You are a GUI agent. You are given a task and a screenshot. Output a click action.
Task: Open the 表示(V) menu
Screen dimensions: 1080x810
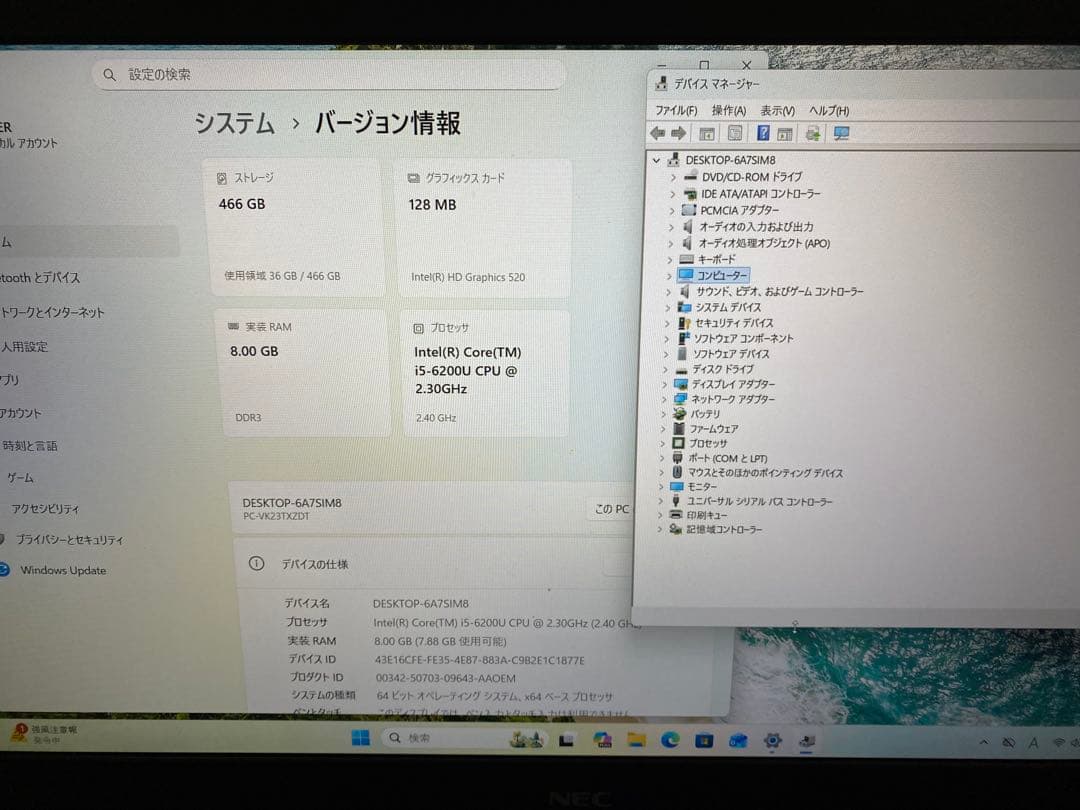pyautogui.click(x=778, y=110)
